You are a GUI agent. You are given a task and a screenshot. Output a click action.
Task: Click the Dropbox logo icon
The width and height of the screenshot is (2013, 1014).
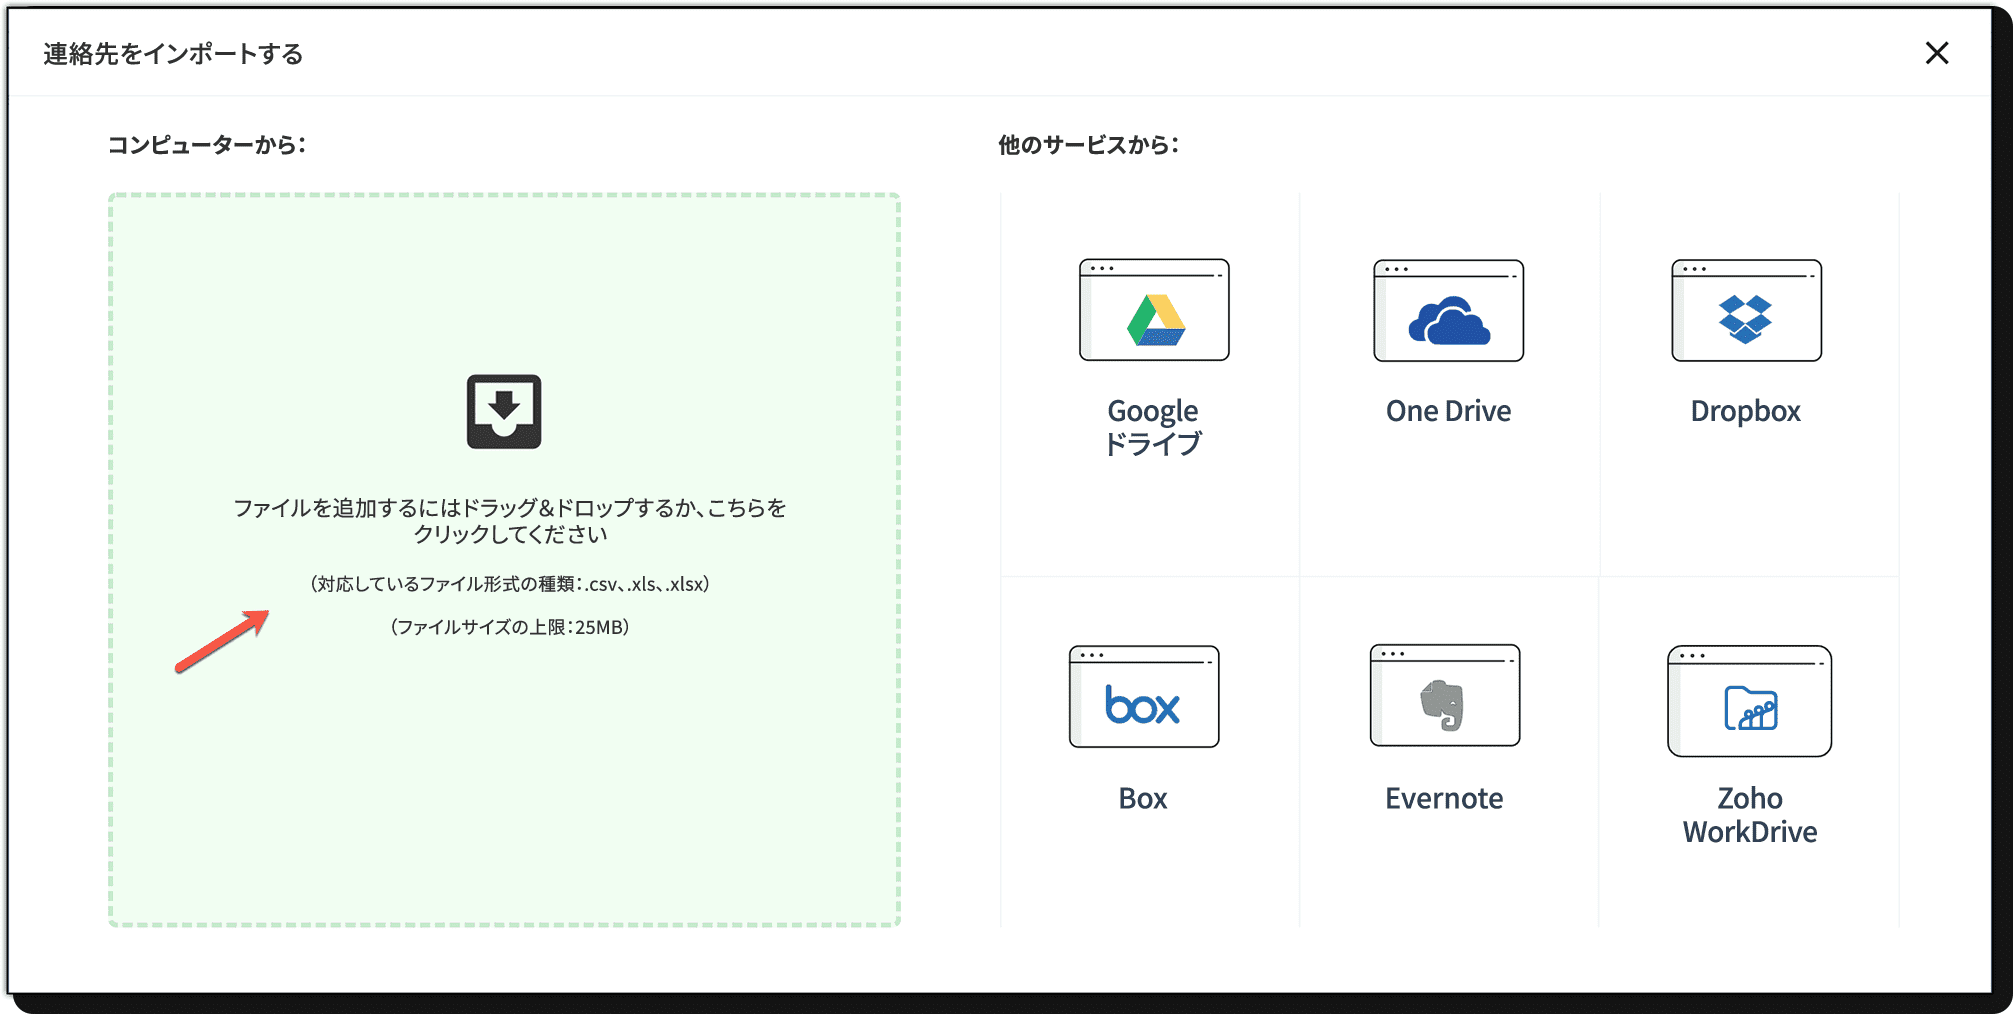(1745, 320)
